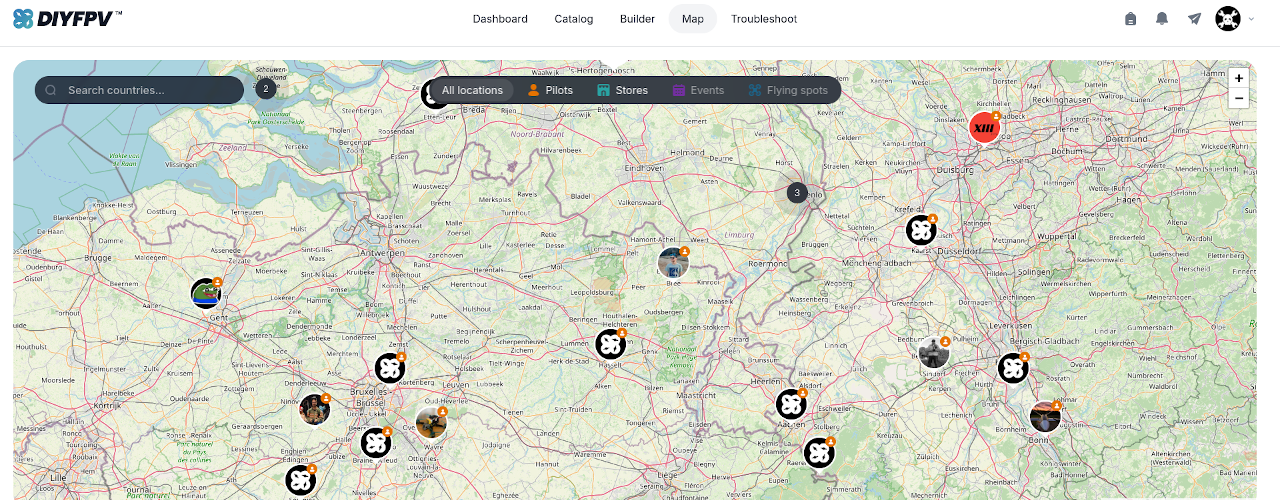The height and width of the screenshot is (500, 1280).
Task: Expand the user avatar dropdown menu
Action: coord(1235,19)
